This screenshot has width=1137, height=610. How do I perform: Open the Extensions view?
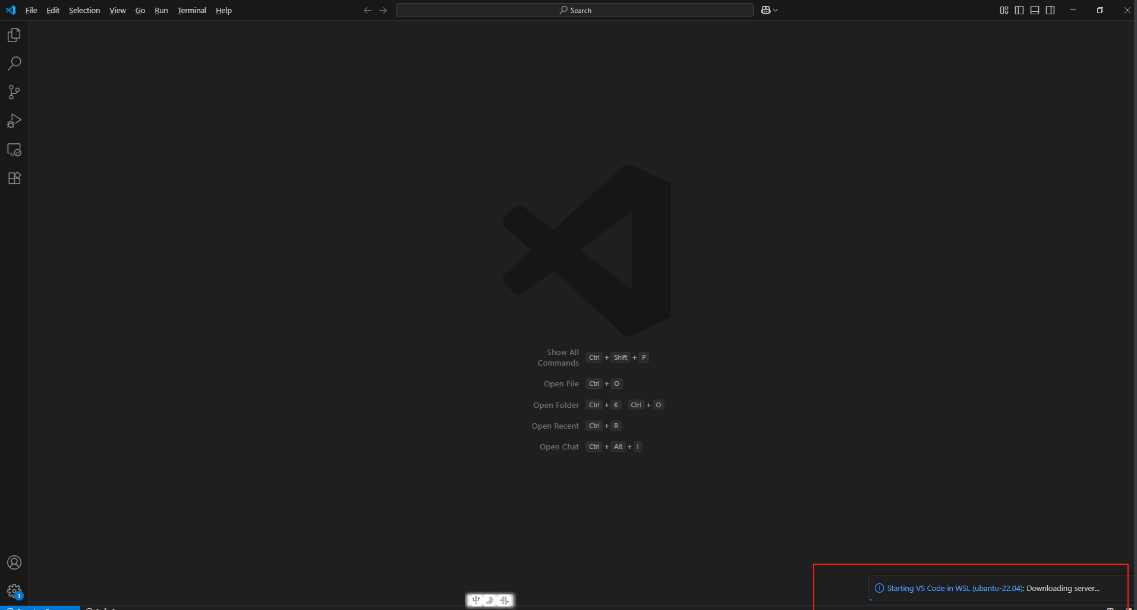(14, 178)
